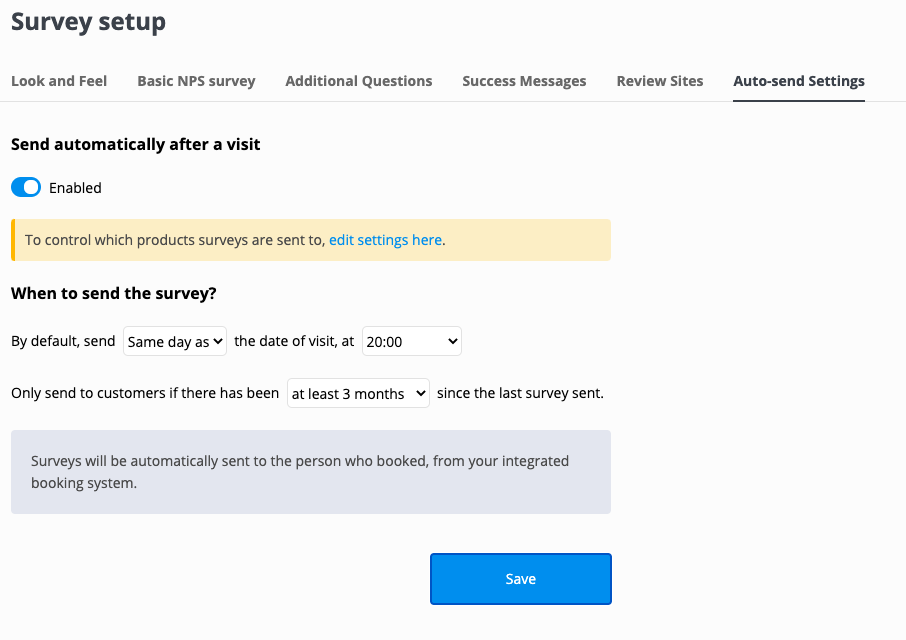Go to the Additional Questions tab
Screen dimensions: 906x640
(x=359, y=81)
